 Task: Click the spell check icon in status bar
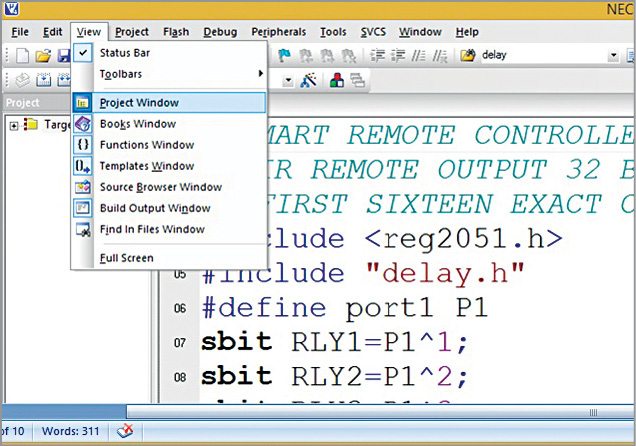click(125, 431)
